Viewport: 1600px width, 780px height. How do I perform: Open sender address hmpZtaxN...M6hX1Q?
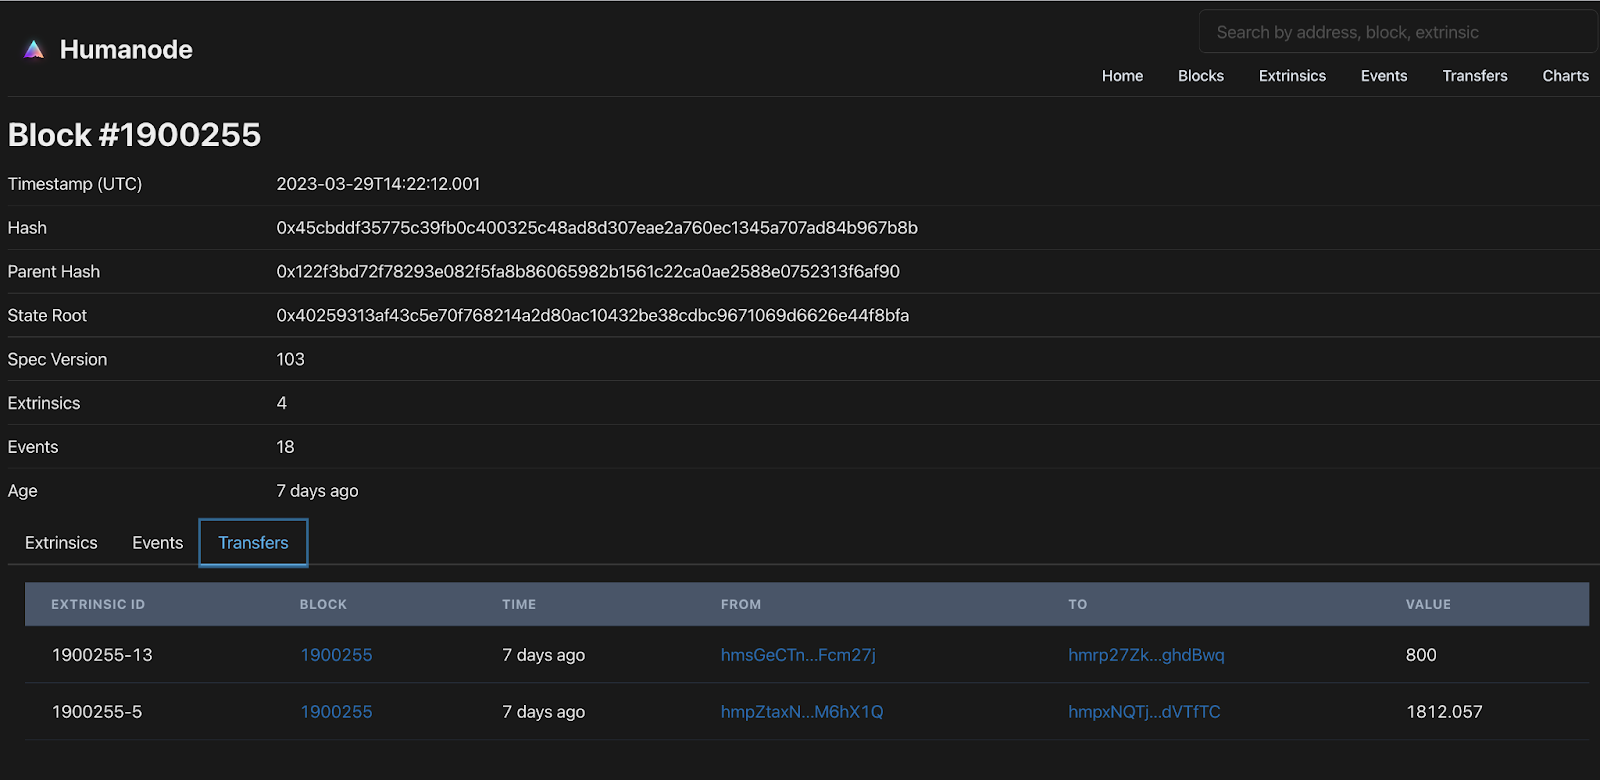point(802,712)
